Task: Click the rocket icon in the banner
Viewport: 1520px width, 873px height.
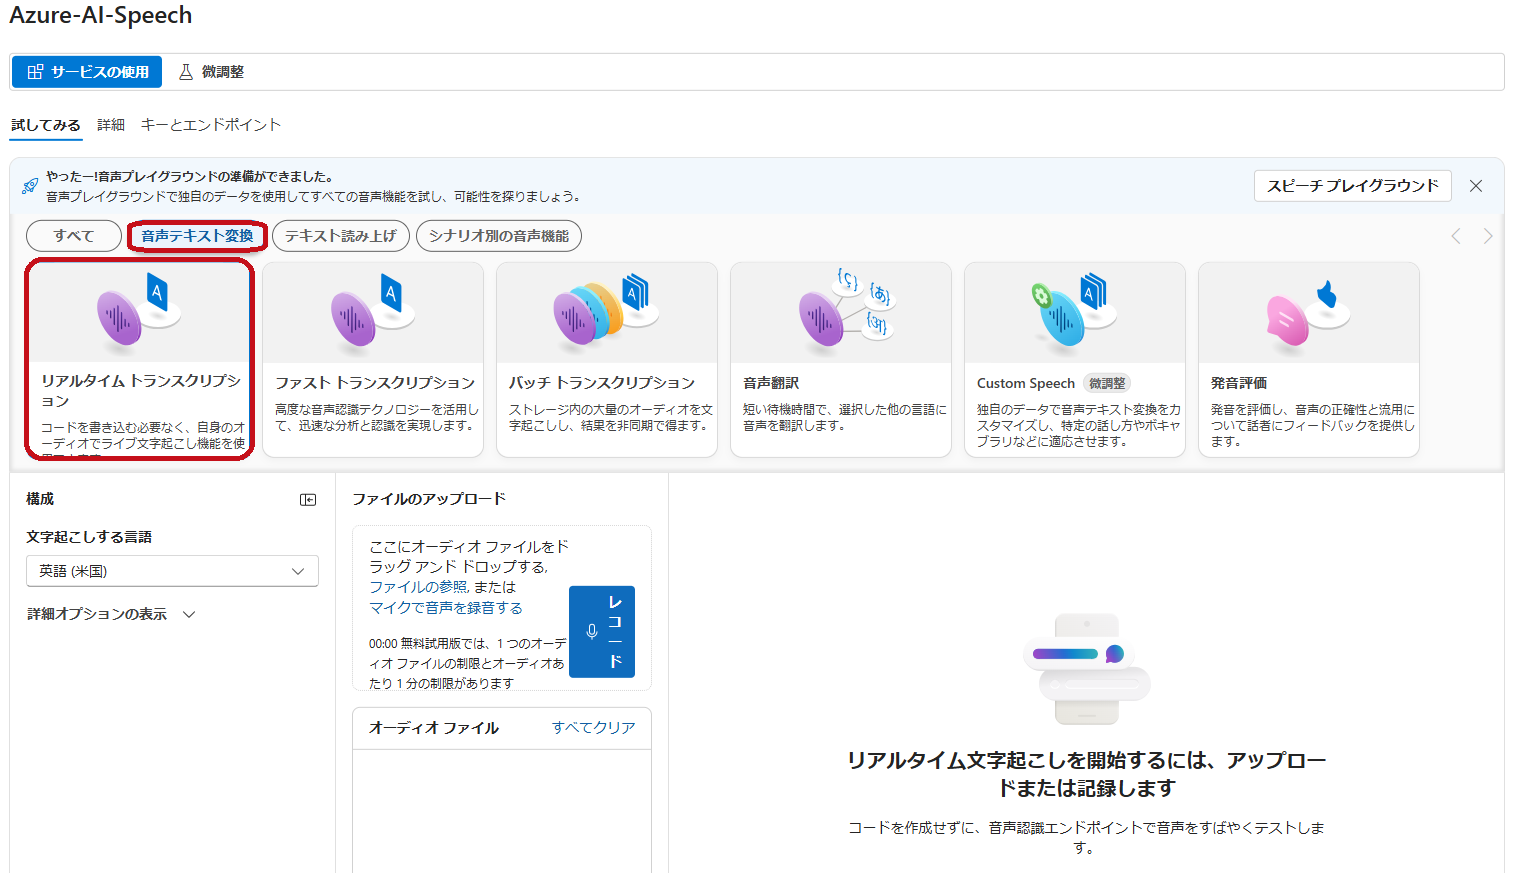Action: (30, 185)
